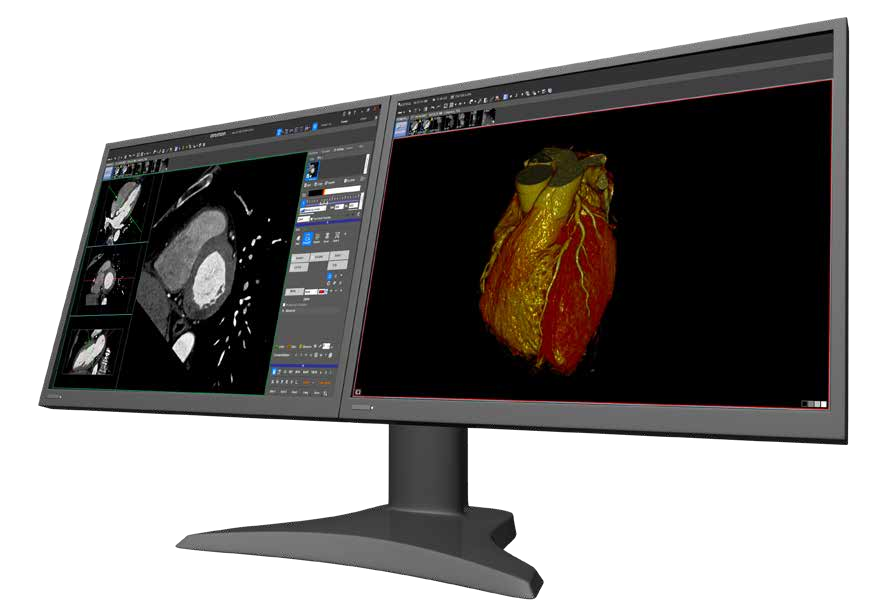Click left gray button in second button row

point(299,267)
